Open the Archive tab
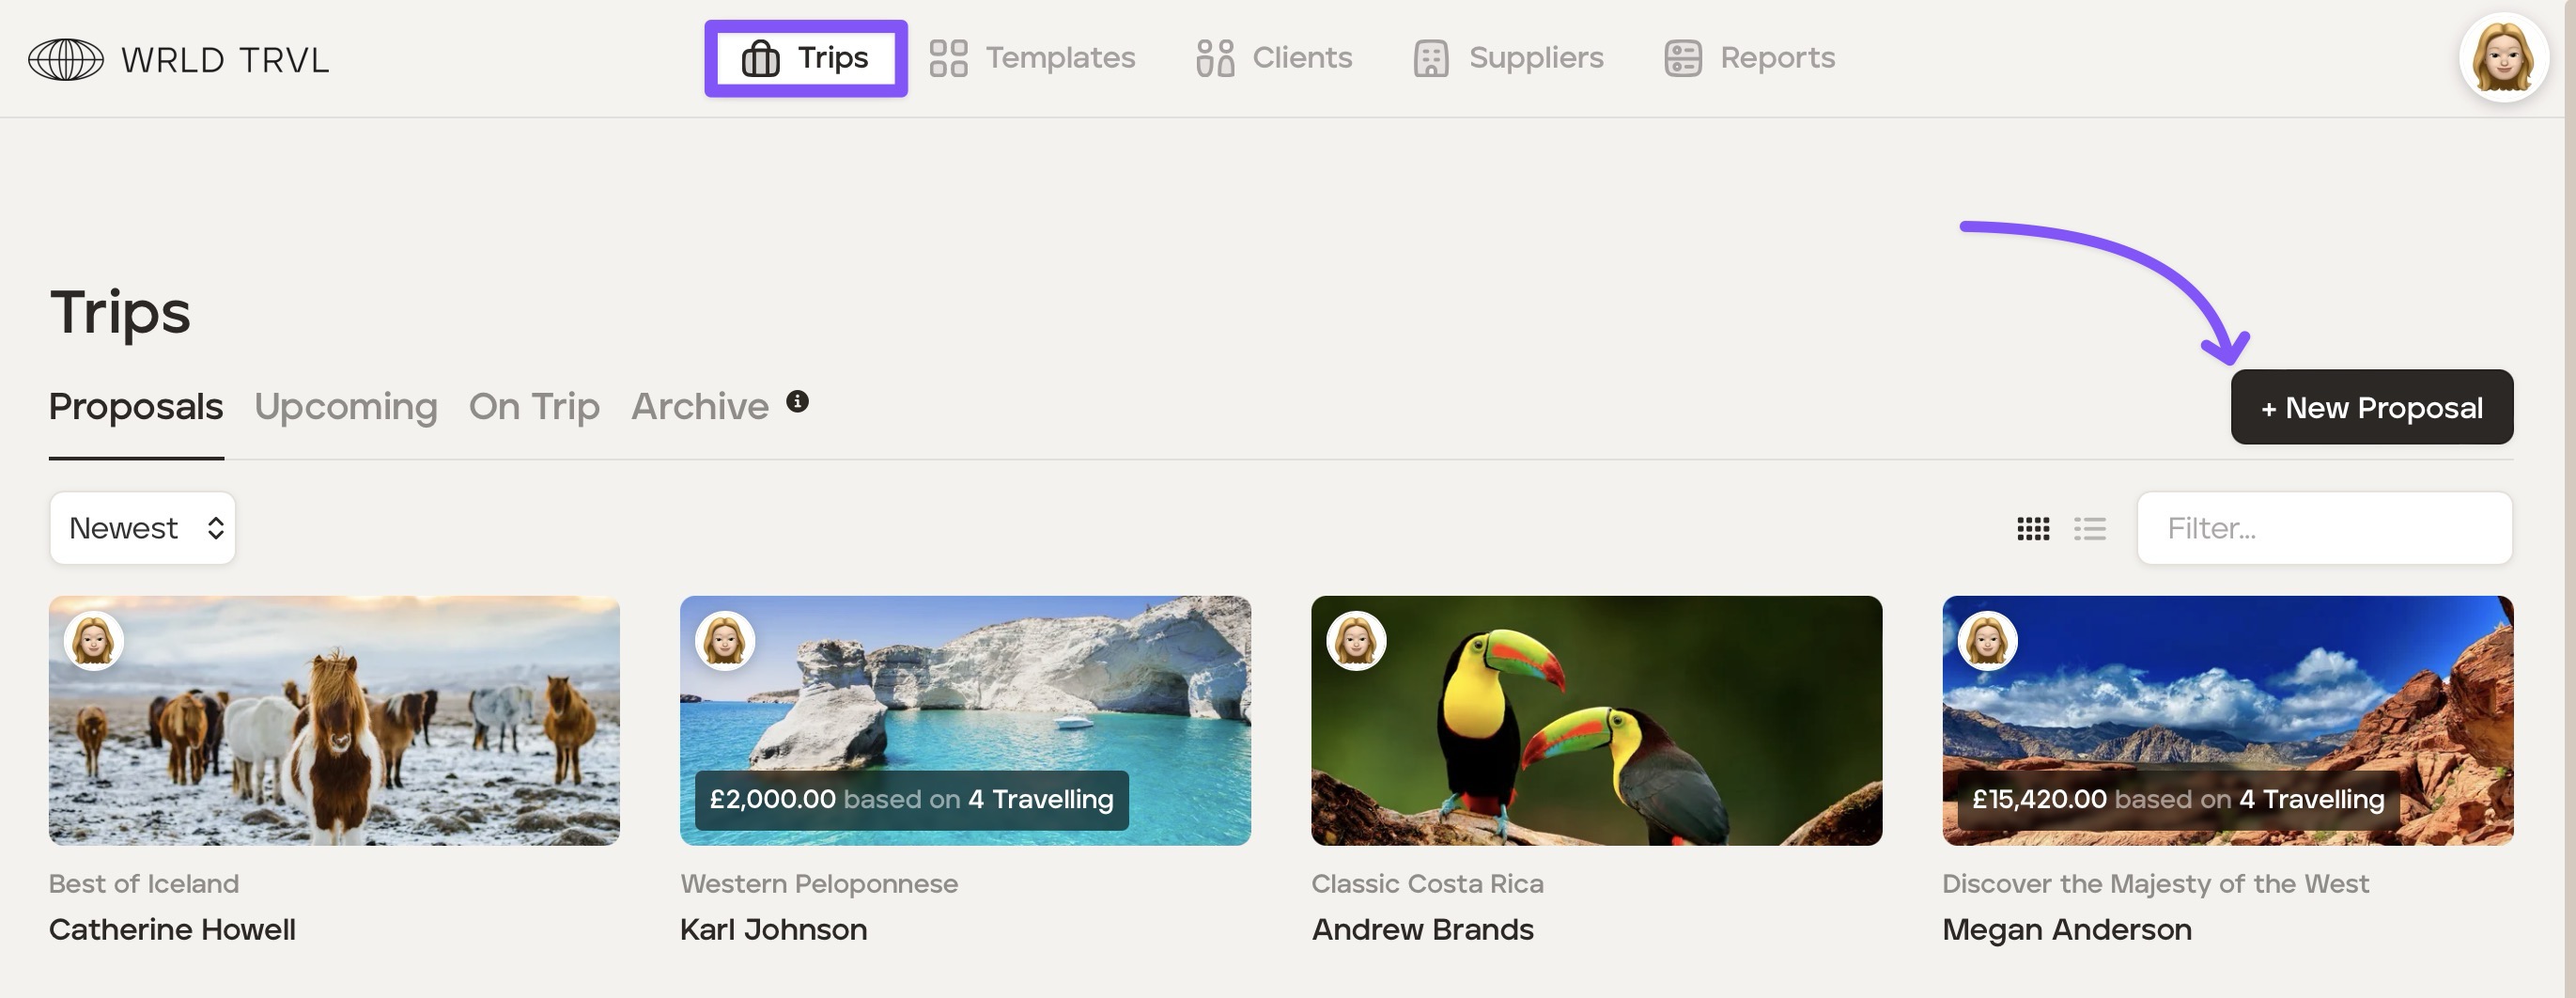Screen dimensions: 2576x998 (x=700, y=407)
